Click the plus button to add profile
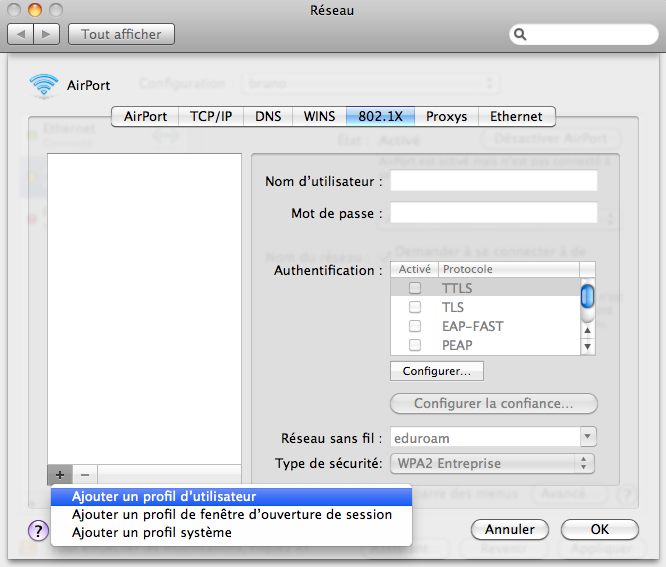Image resolution: width=666 pixels, height=567 pixels. click(60, 475)
